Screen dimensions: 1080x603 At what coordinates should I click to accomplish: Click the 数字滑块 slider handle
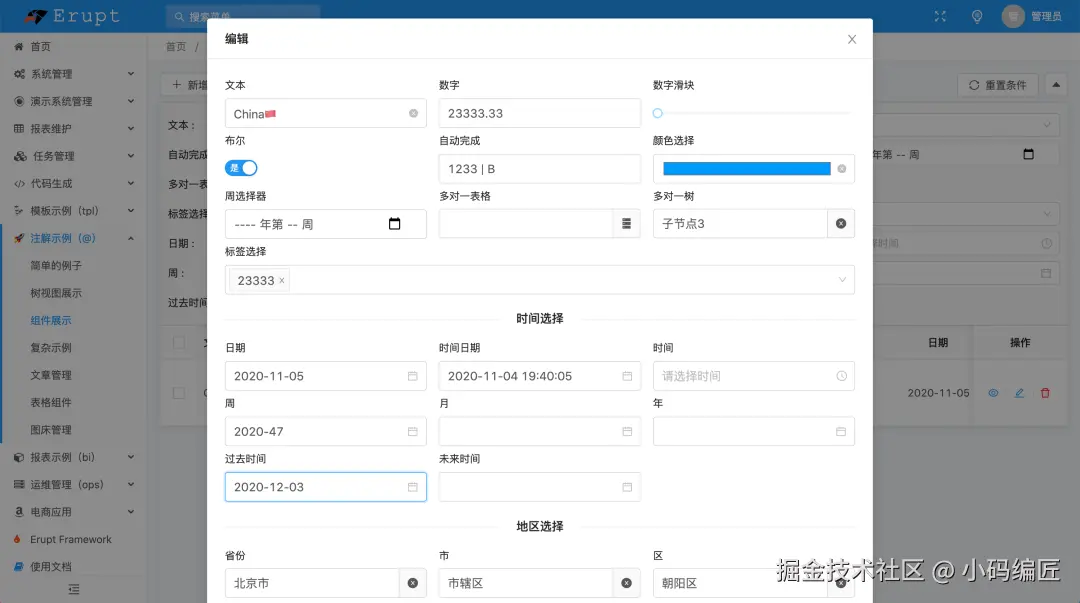(658, 113)
